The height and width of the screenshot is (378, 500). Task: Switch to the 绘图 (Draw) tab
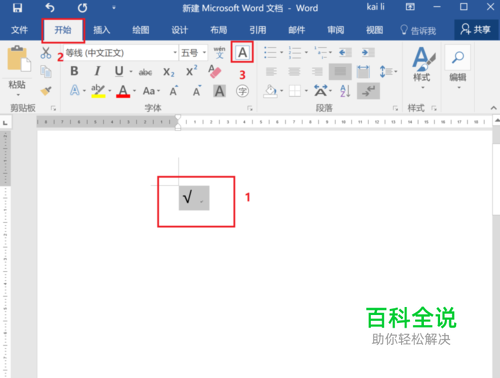141,30
